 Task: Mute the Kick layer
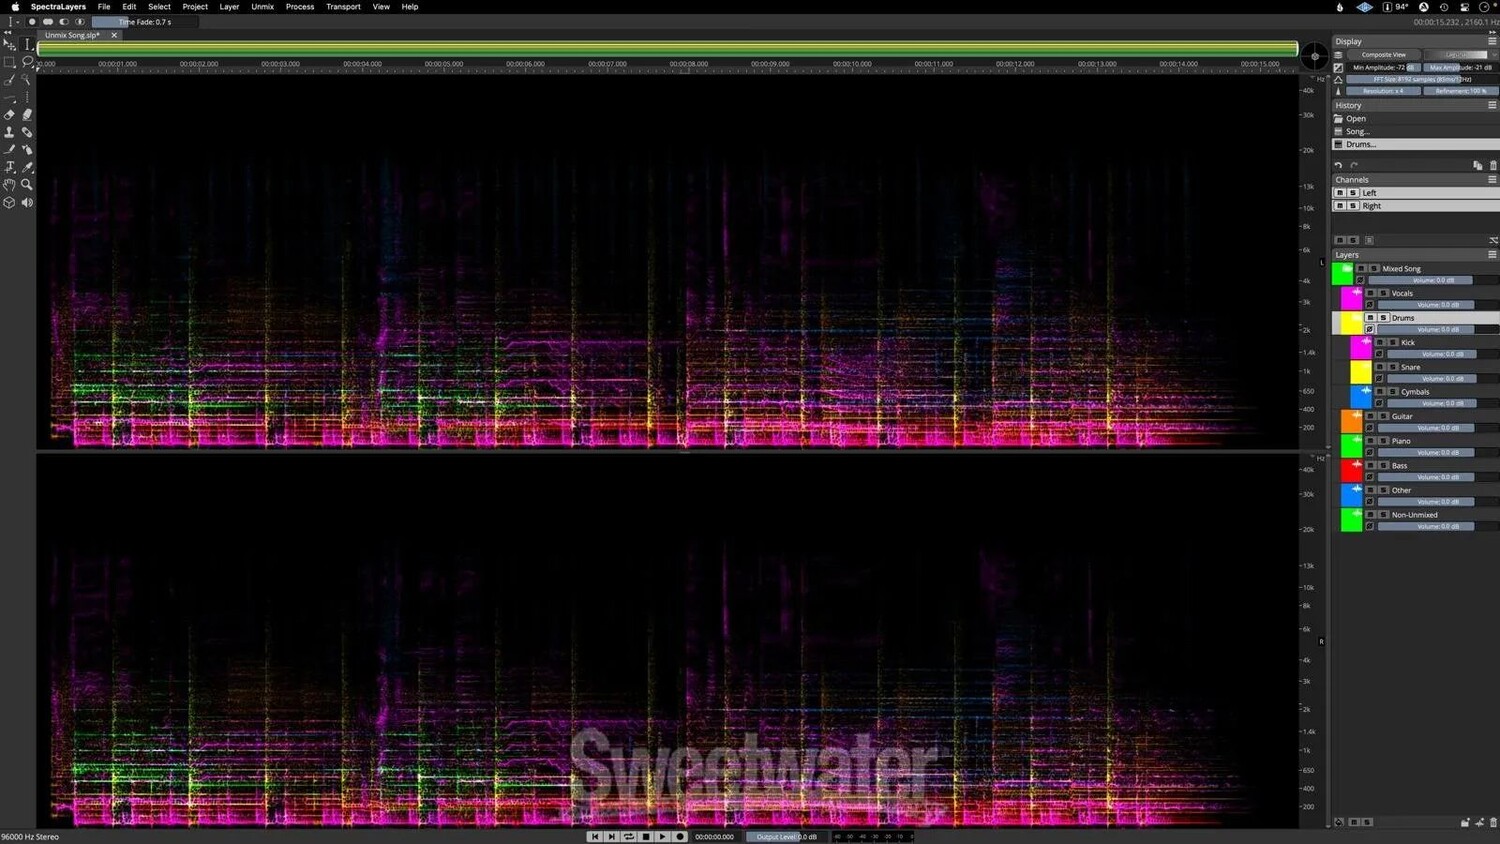coord(1380,342)
